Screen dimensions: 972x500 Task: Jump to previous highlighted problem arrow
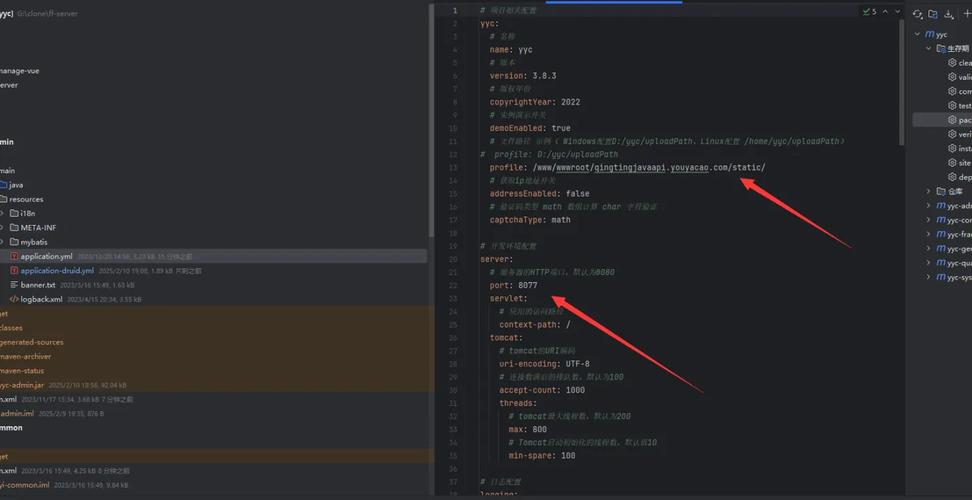pyautogui.click(x=885, y=12)
